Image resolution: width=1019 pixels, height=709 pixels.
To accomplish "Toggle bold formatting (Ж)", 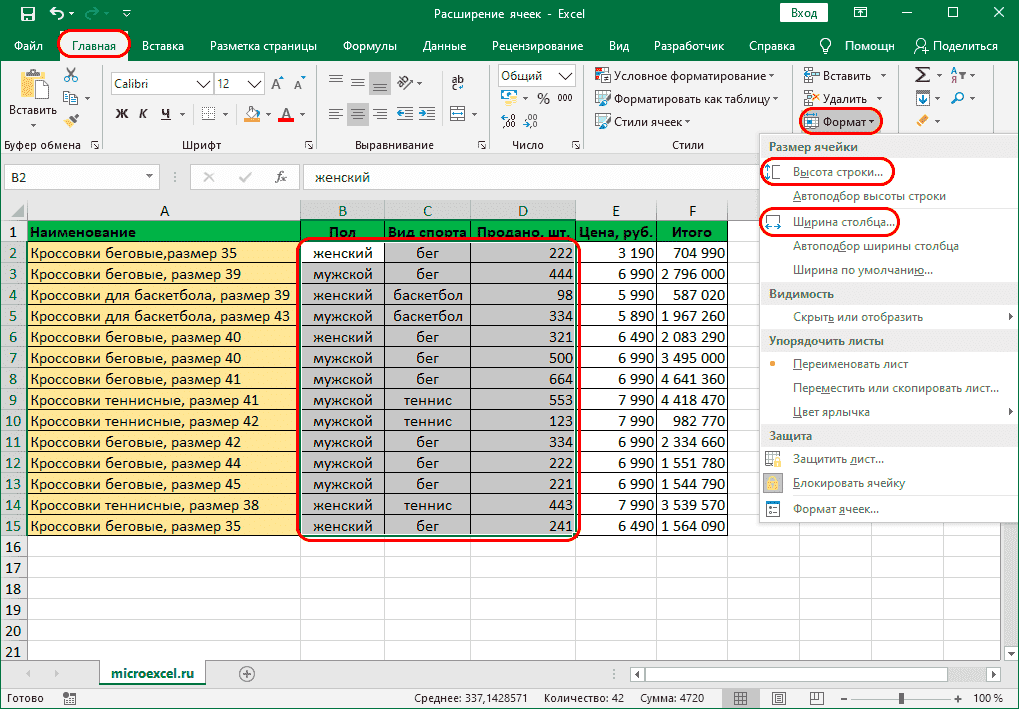I will [122, 113].
